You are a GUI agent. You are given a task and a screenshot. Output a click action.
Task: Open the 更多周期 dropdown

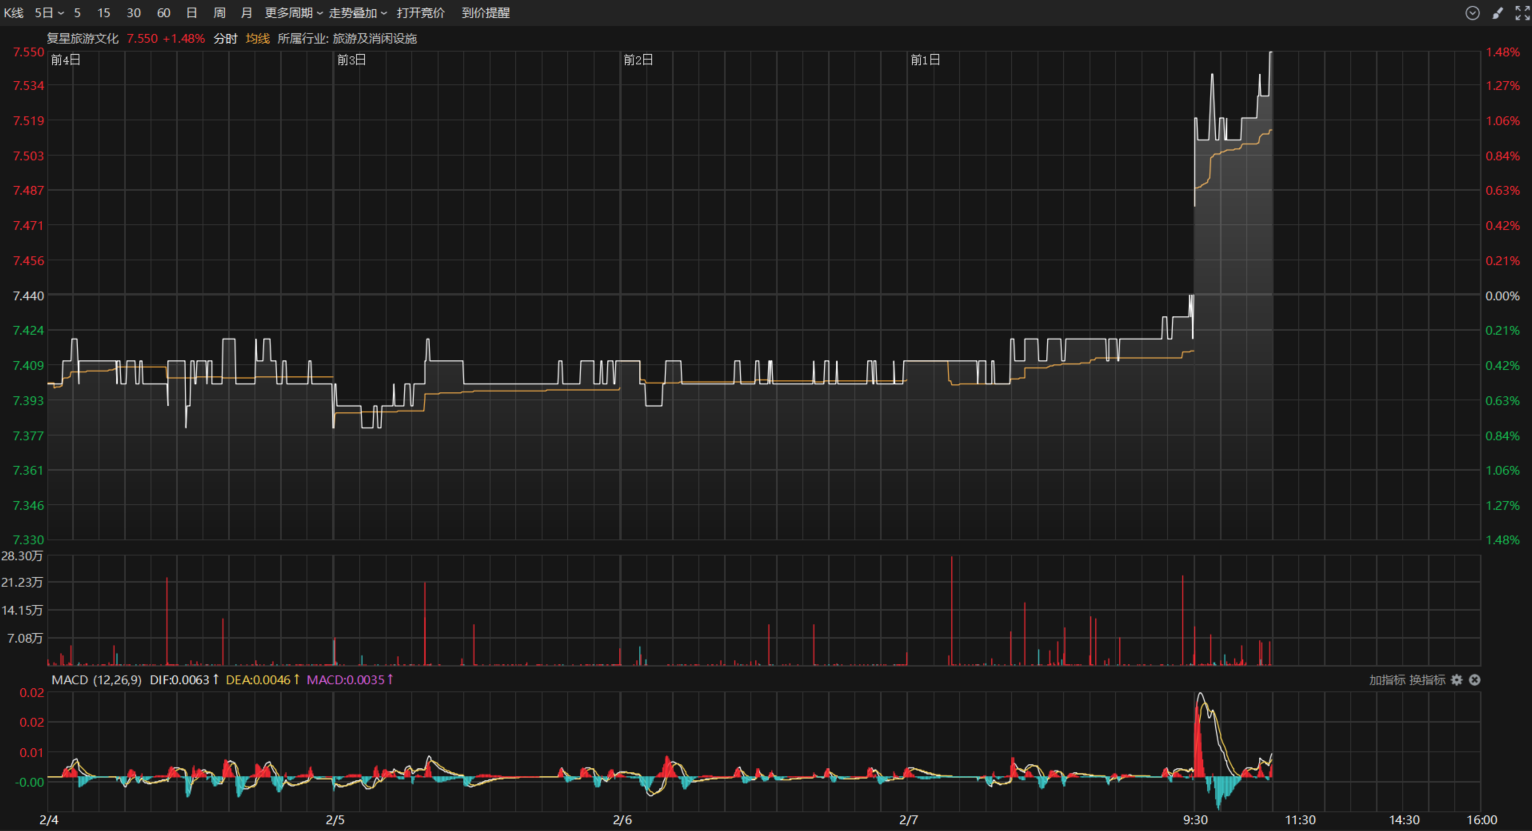(x=293, y=13)
